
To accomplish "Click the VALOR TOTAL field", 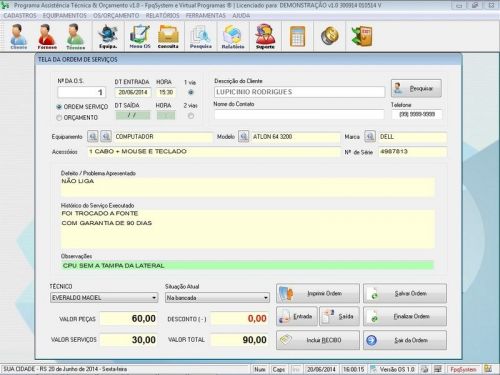I will point(240,340).
